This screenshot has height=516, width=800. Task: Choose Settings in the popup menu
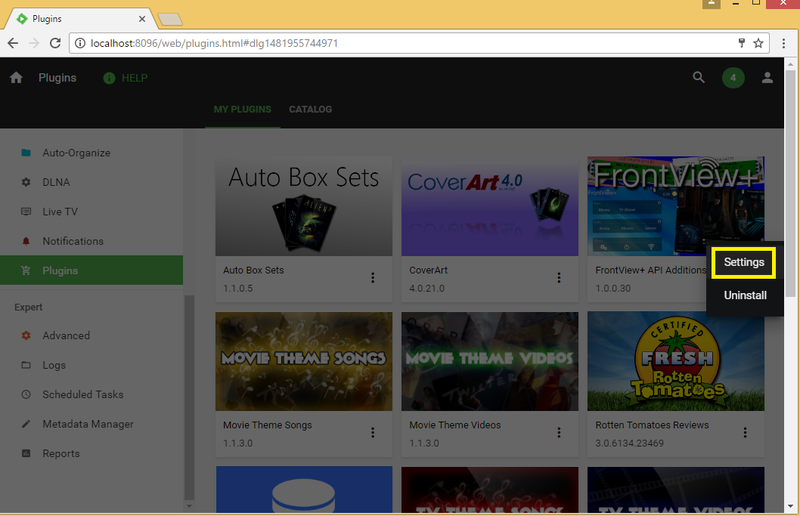click(744, 262)
